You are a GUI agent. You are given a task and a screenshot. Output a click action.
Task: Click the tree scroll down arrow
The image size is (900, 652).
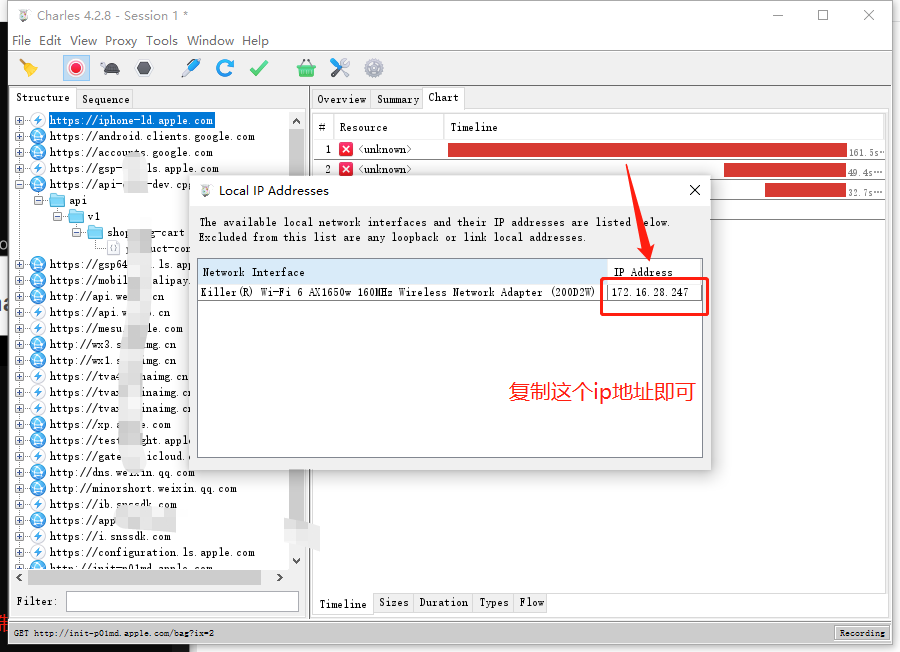coord(296,561)
